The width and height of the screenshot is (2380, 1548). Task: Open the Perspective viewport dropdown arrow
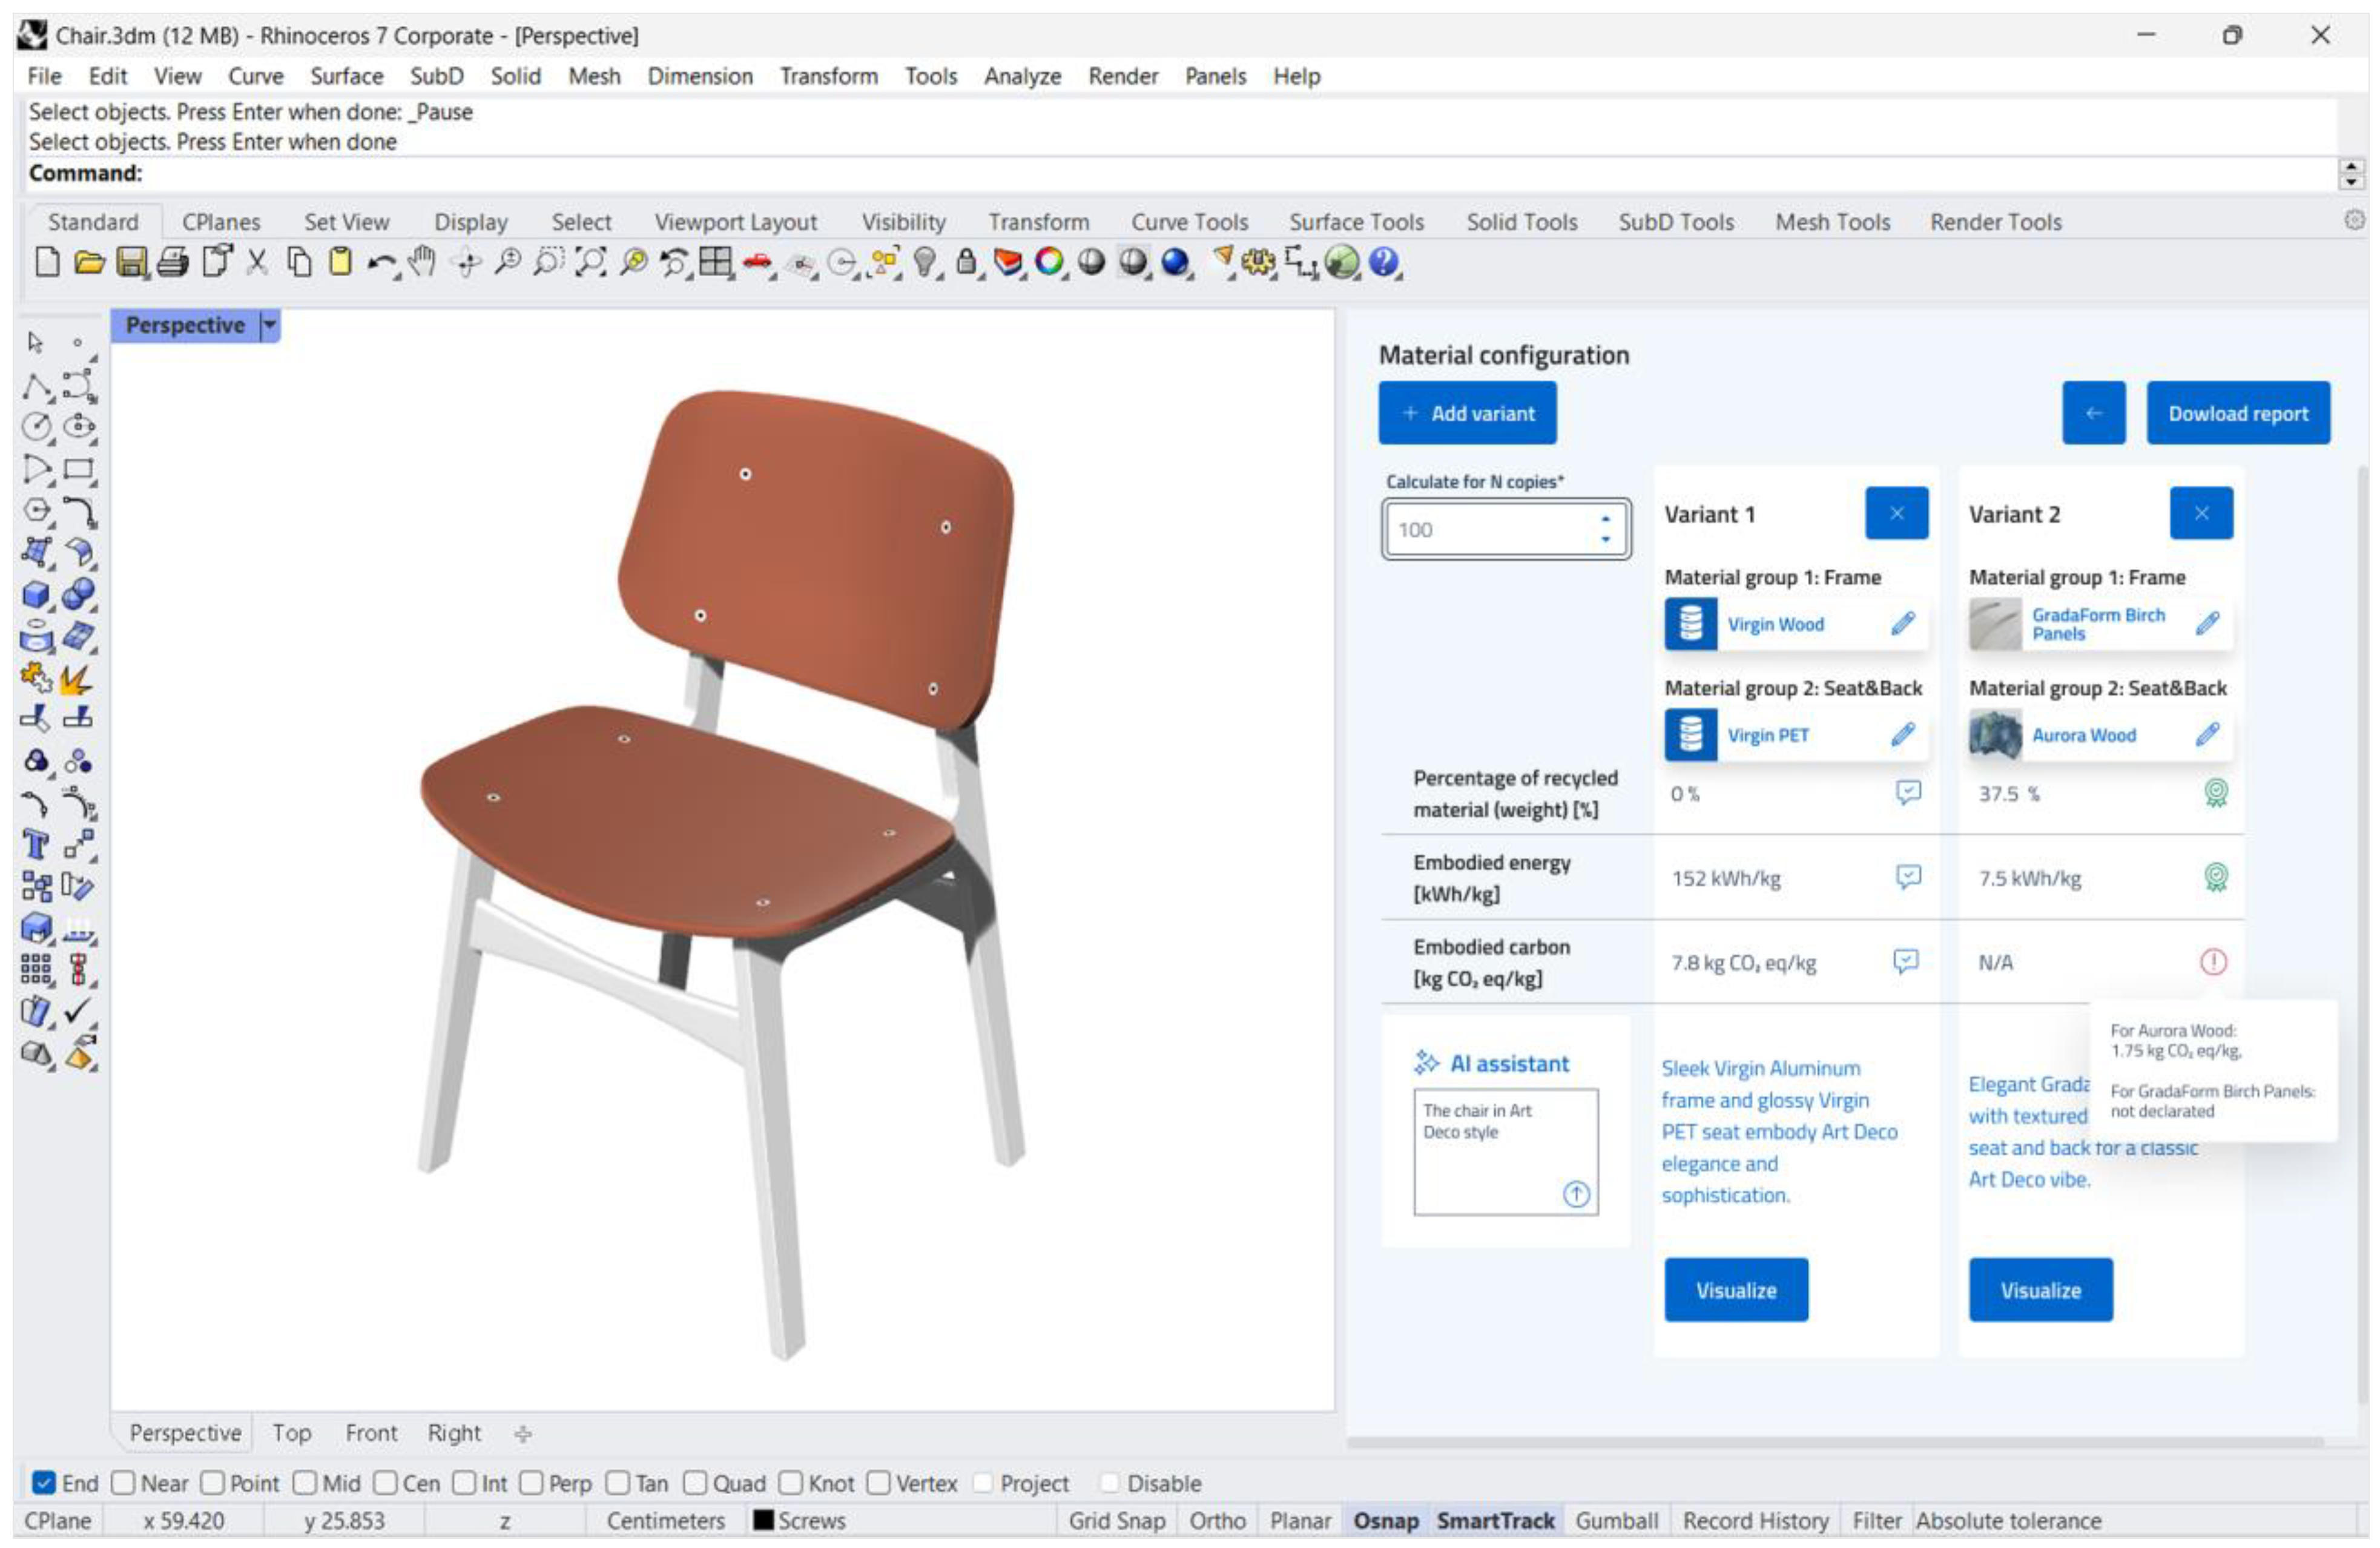point(269,325)
